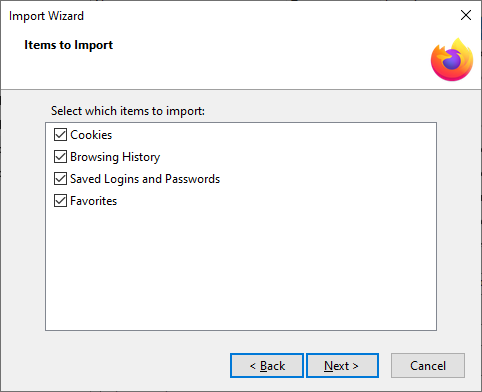Select the Cookies item label
Viewport: 482px width, 392px height.
coord(91,135)
